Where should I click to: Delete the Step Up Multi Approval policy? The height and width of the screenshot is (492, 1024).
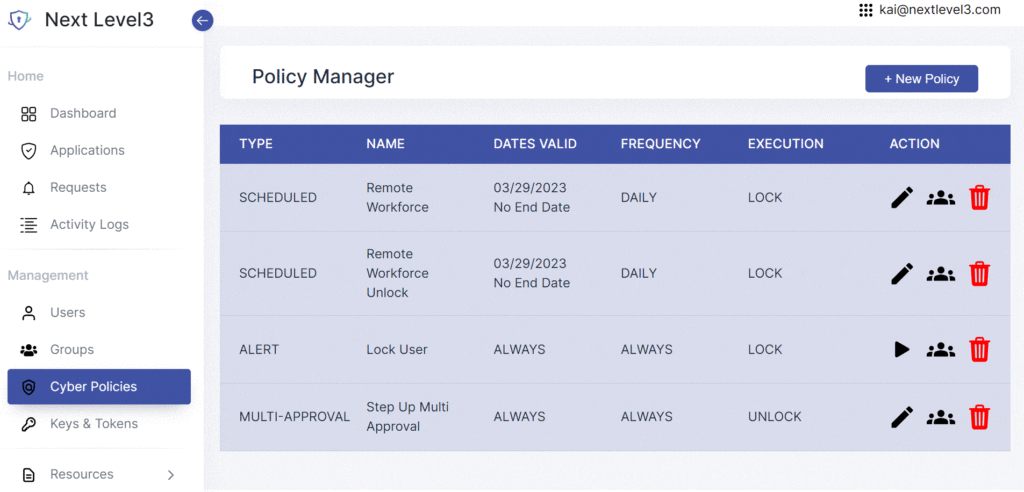coord(979,417)
